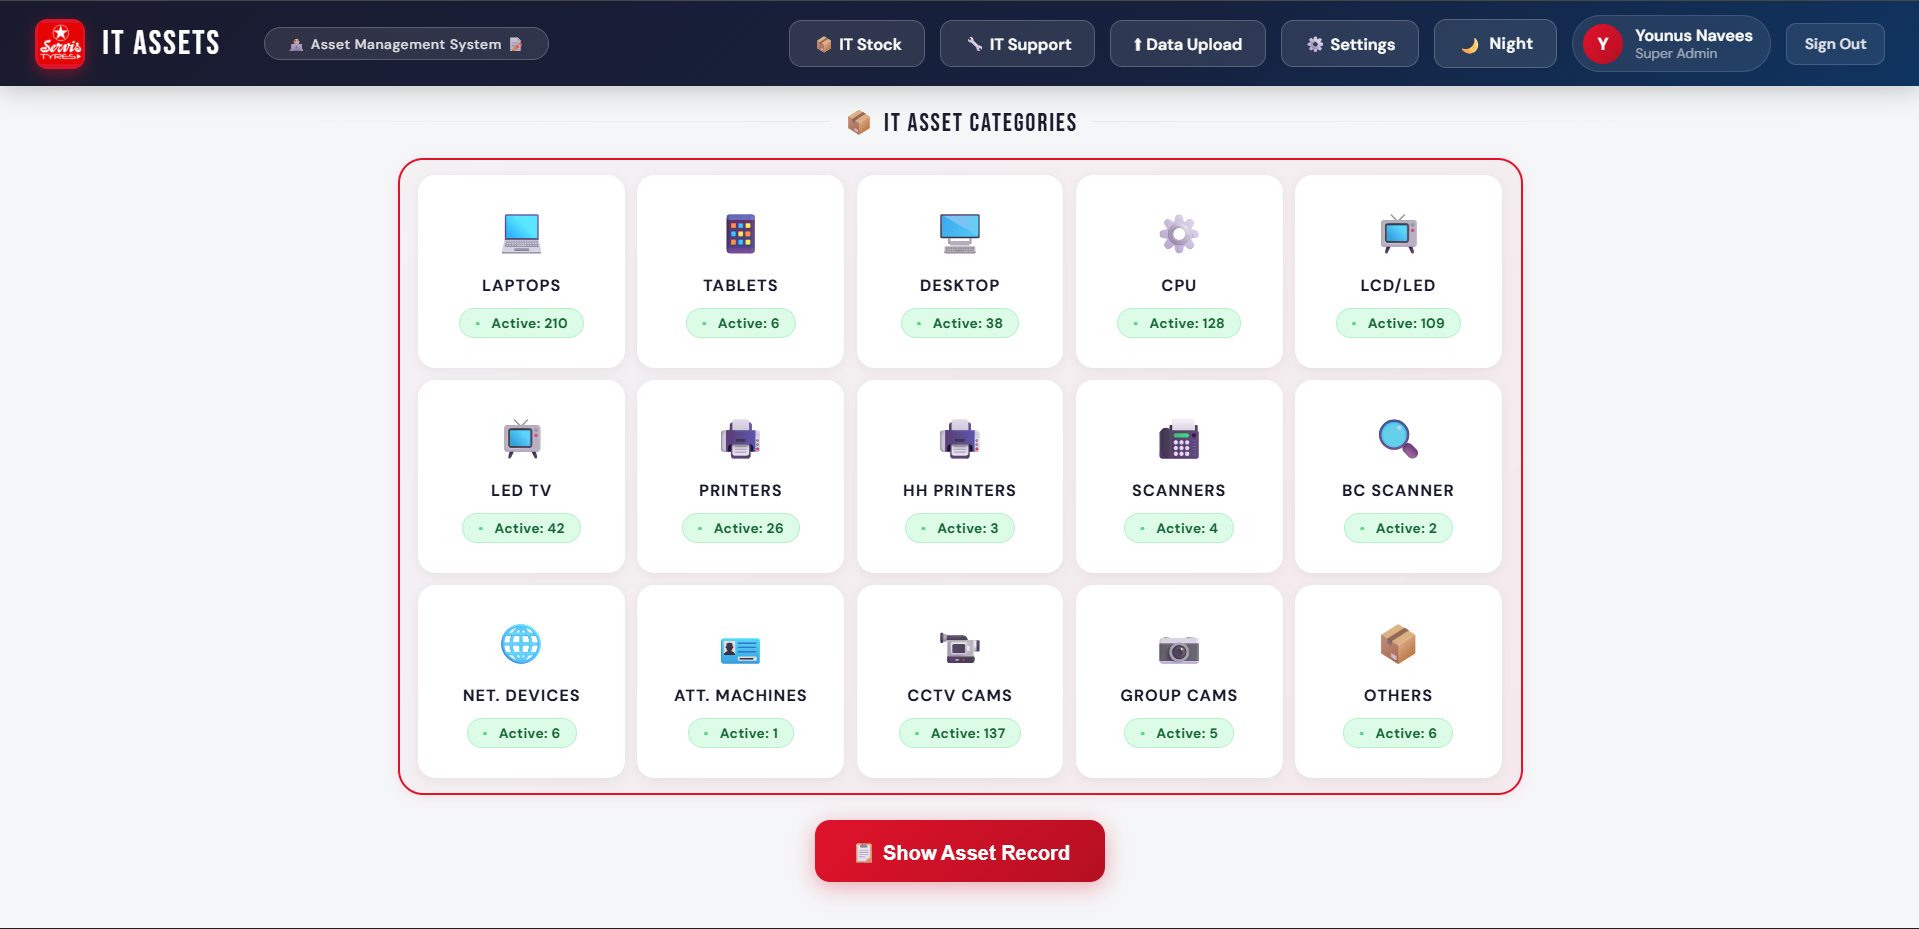Click the Younus Navees user avatar
This screenshot has width=1919, height=929.
pos(1602,44)
